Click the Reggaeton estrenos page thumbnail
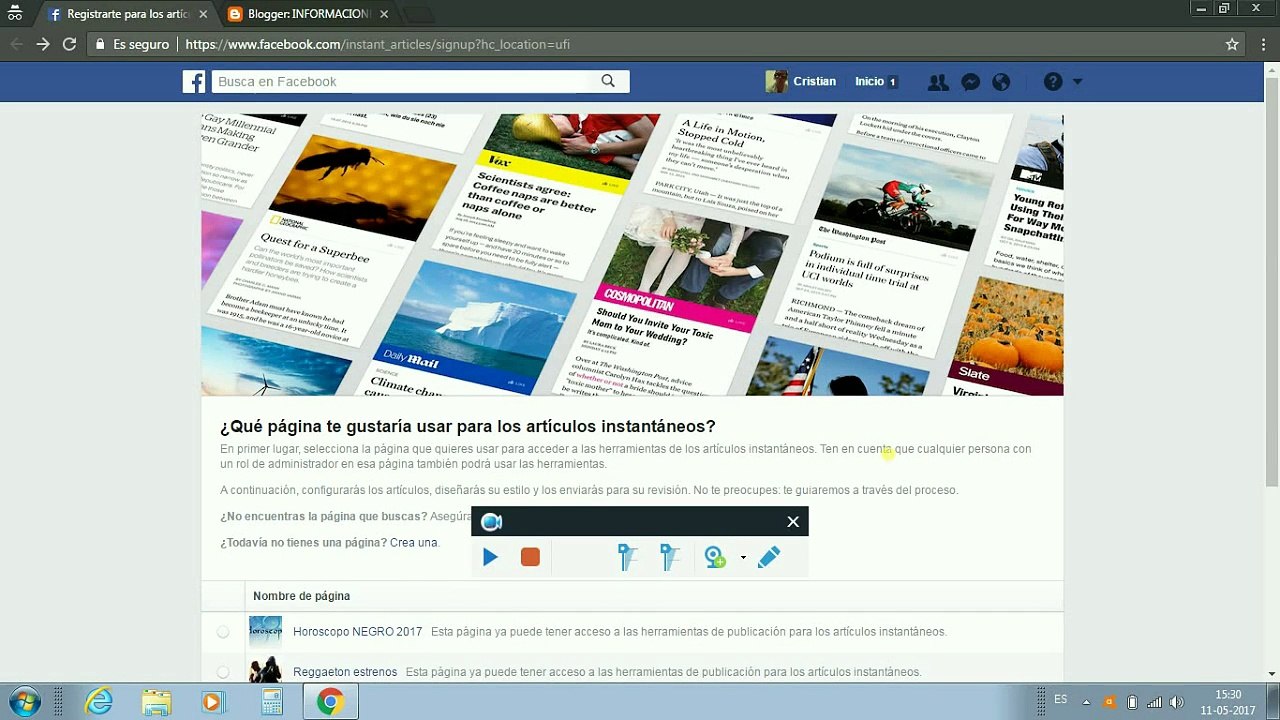 pos(265,670)
